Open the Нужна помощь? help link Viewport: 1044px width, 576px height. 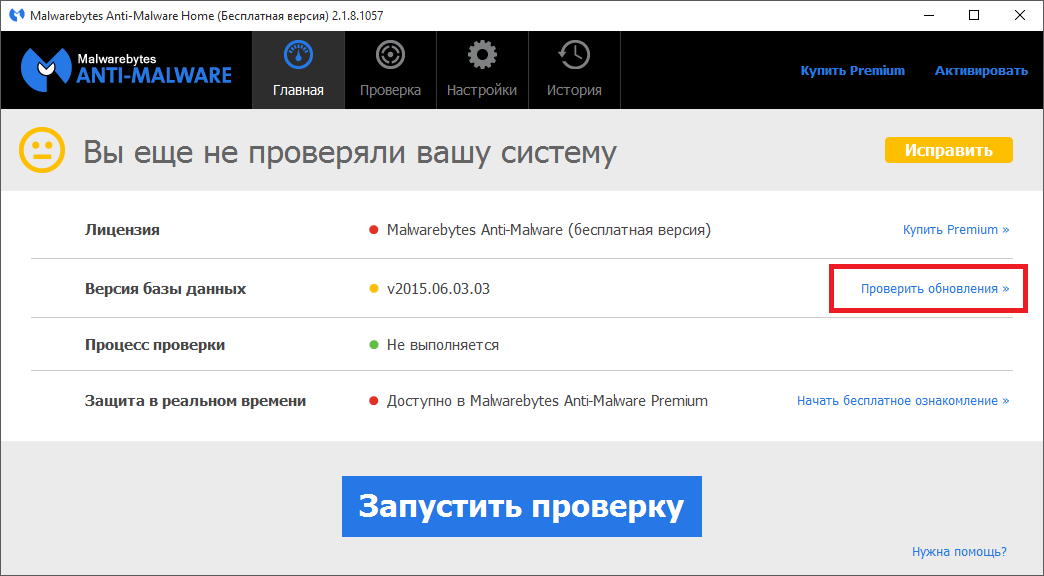tap(959, 552)
